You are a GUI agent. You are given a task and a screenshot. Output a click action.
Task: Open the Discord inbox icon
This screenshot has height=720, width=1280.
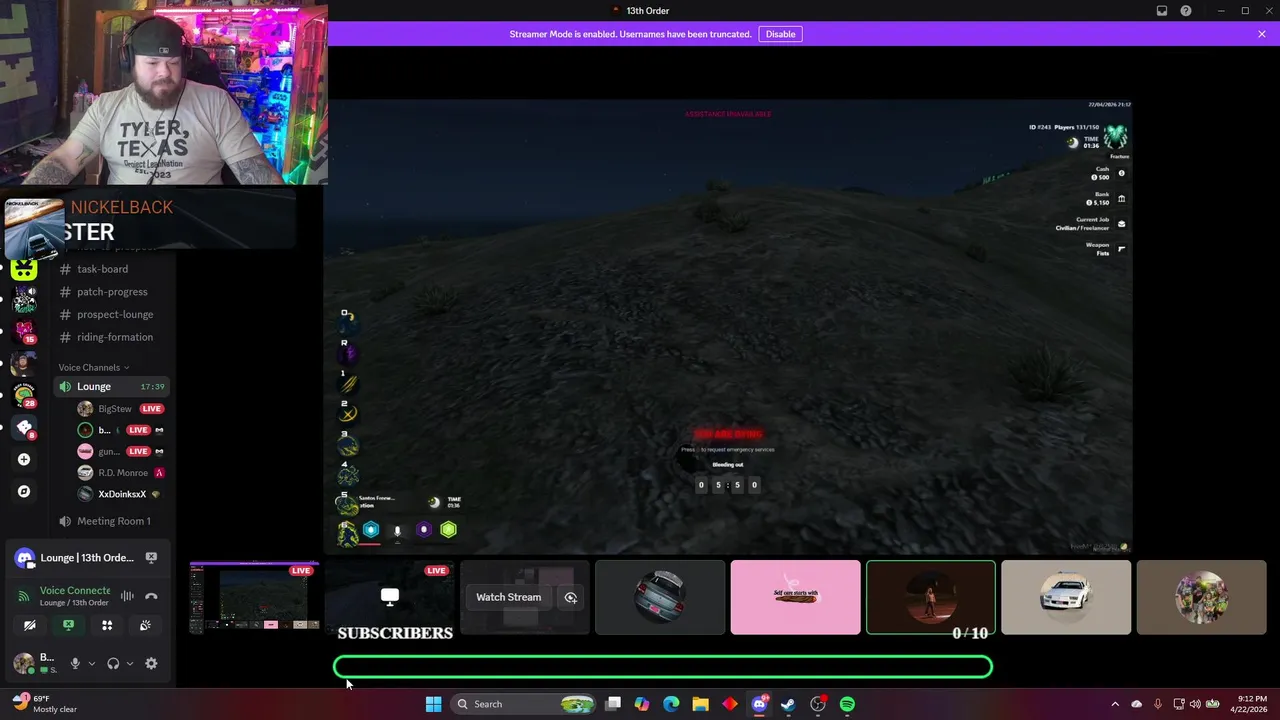pos(1162,11)
